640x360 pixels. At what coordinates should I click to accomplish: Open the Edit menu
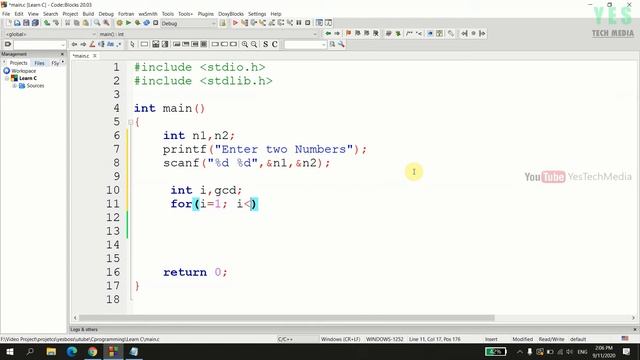point(19,14)
